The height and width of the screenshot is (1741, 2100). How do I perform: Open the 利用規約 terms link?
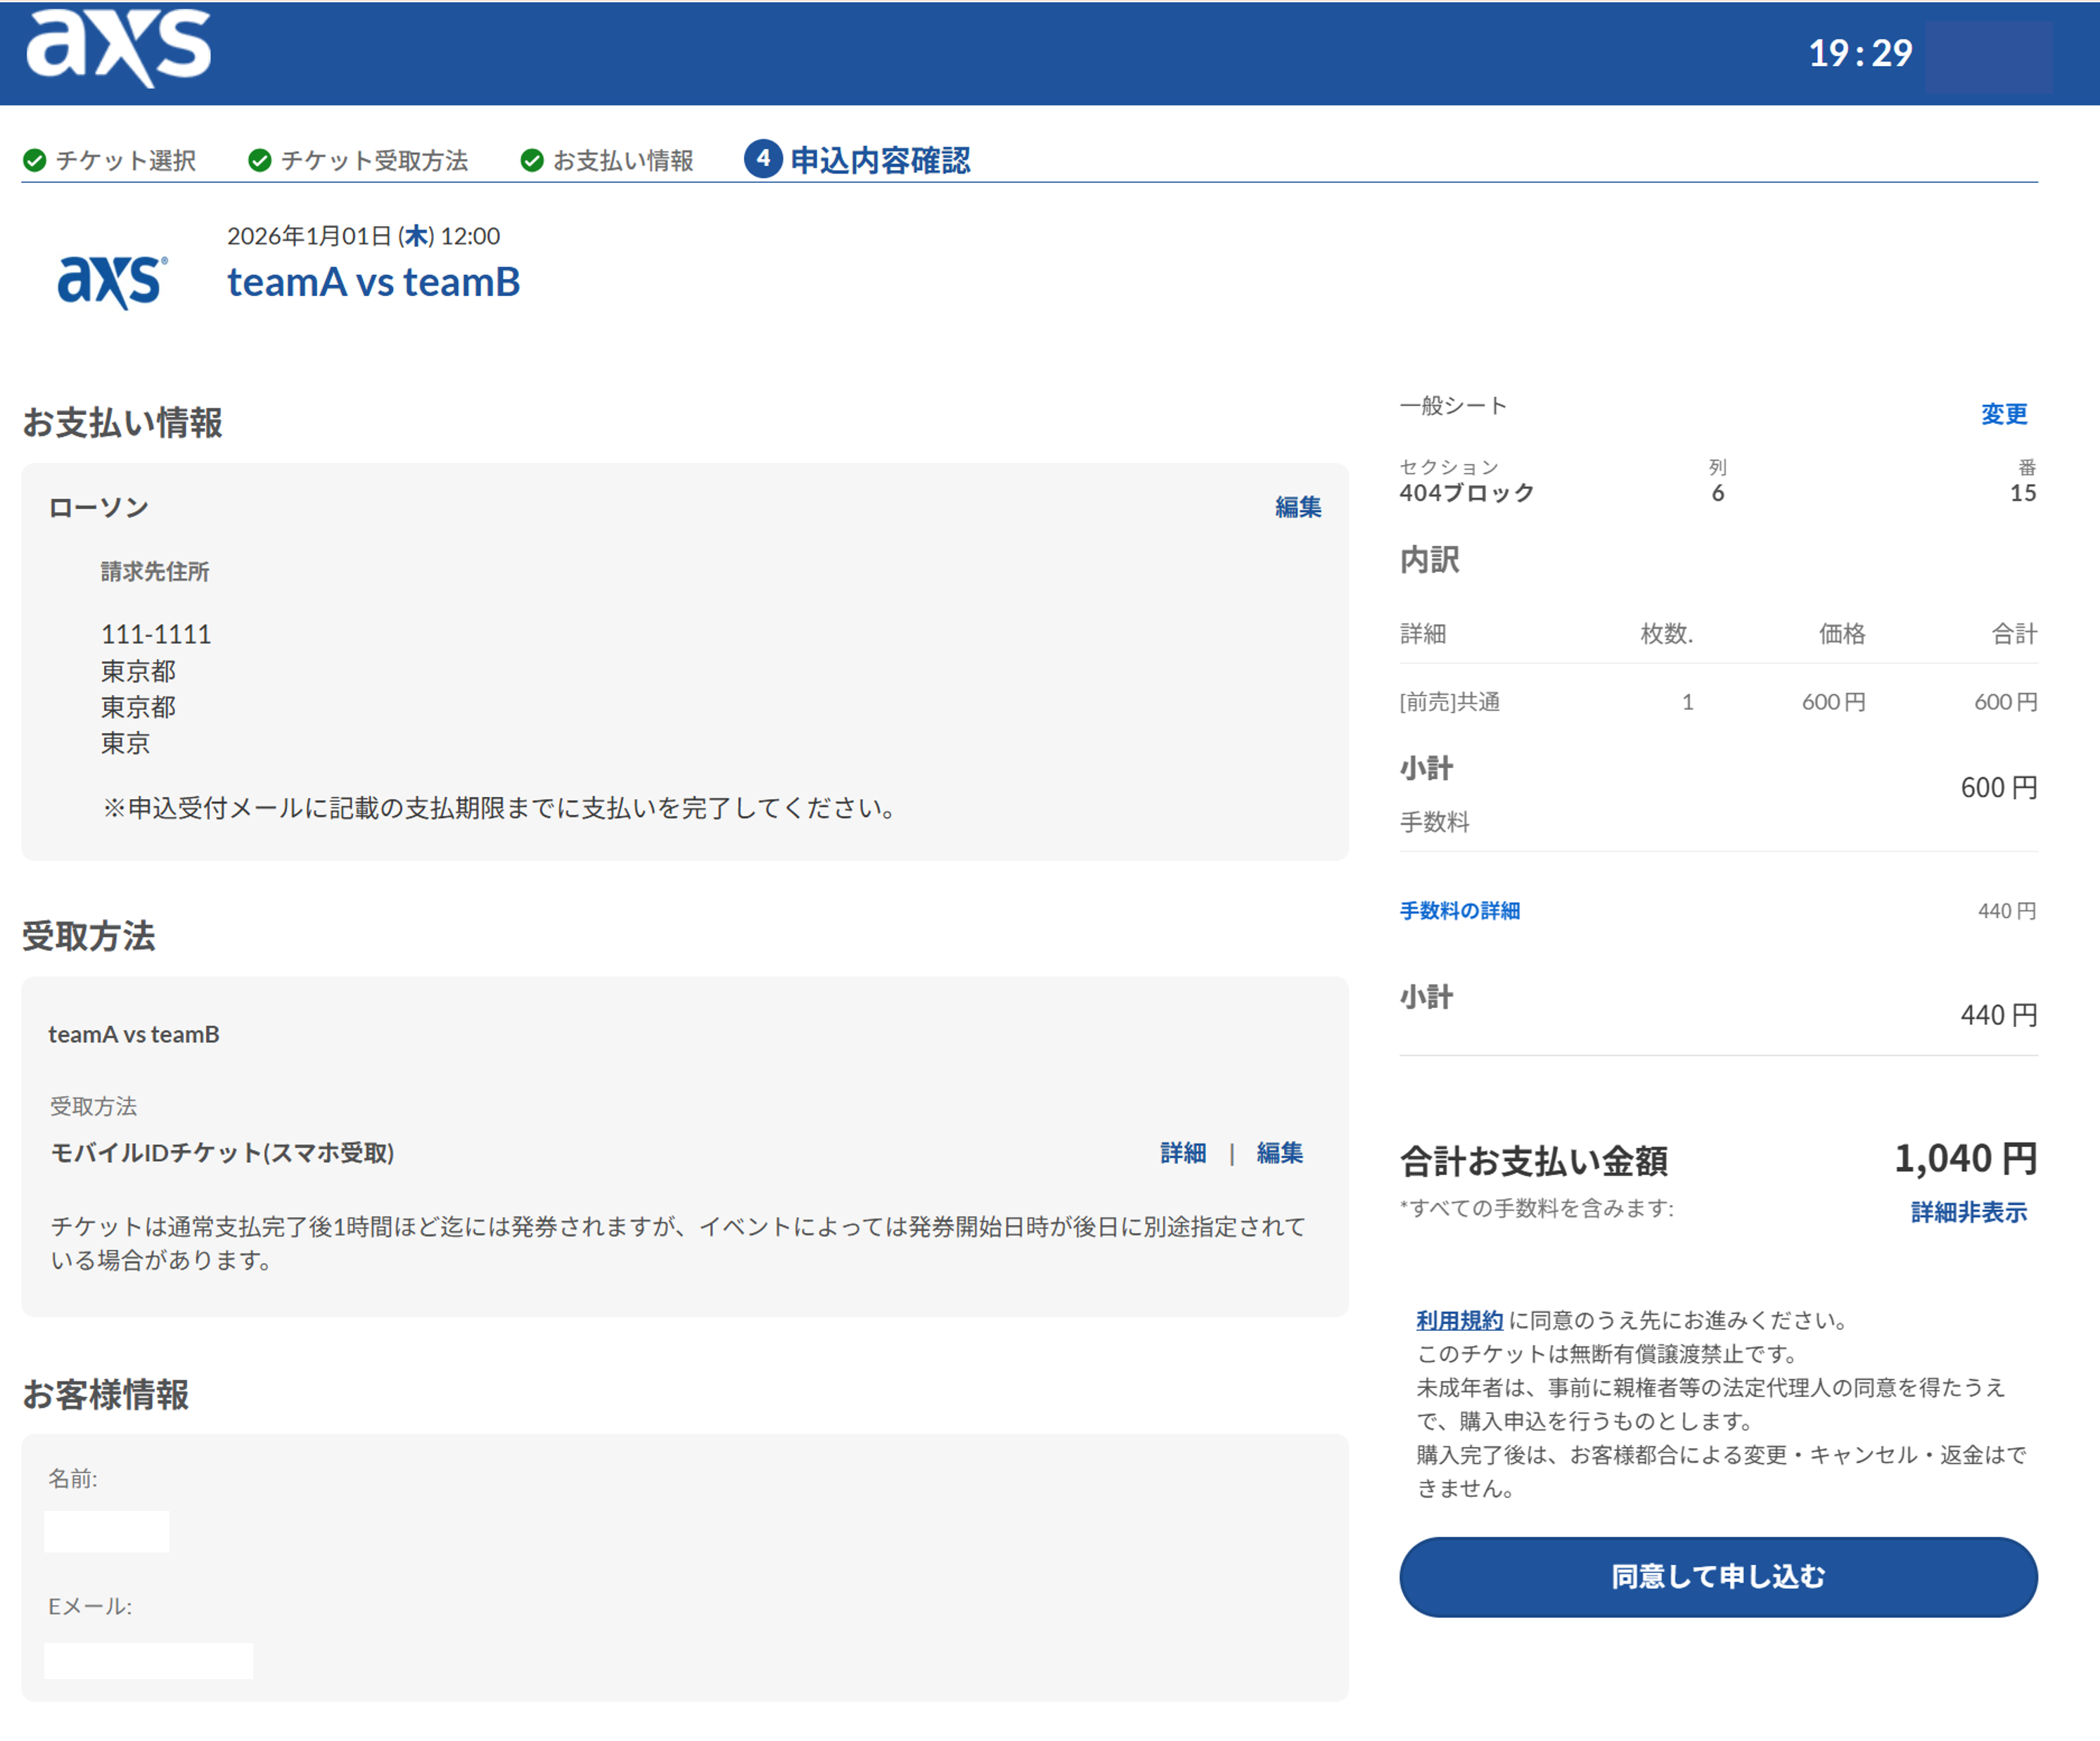pyautogui.click(x=1460, y=1320)
